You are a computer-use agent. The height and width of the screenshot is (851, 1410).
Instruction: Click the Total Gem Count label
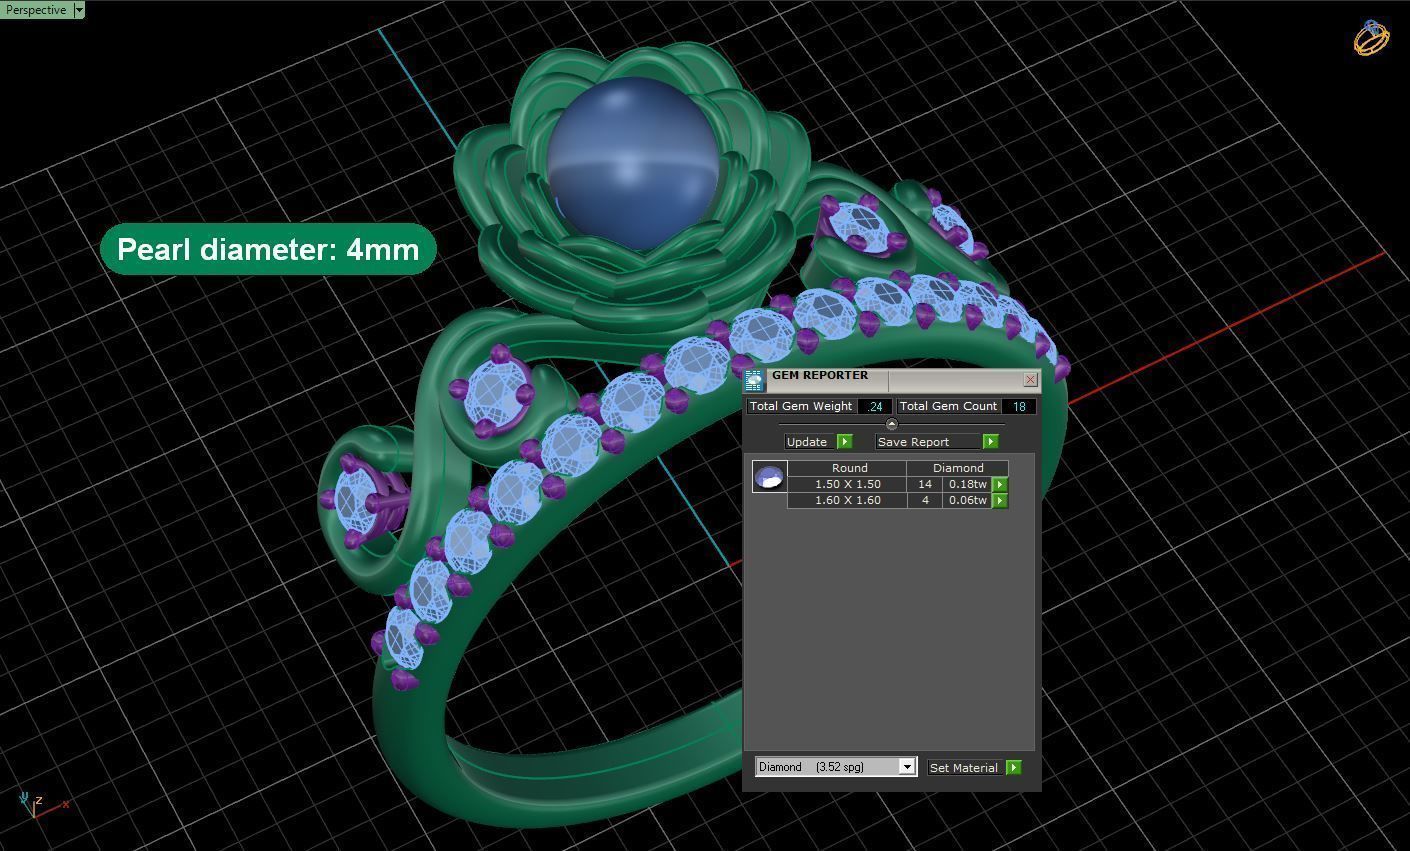click(948, 406)
